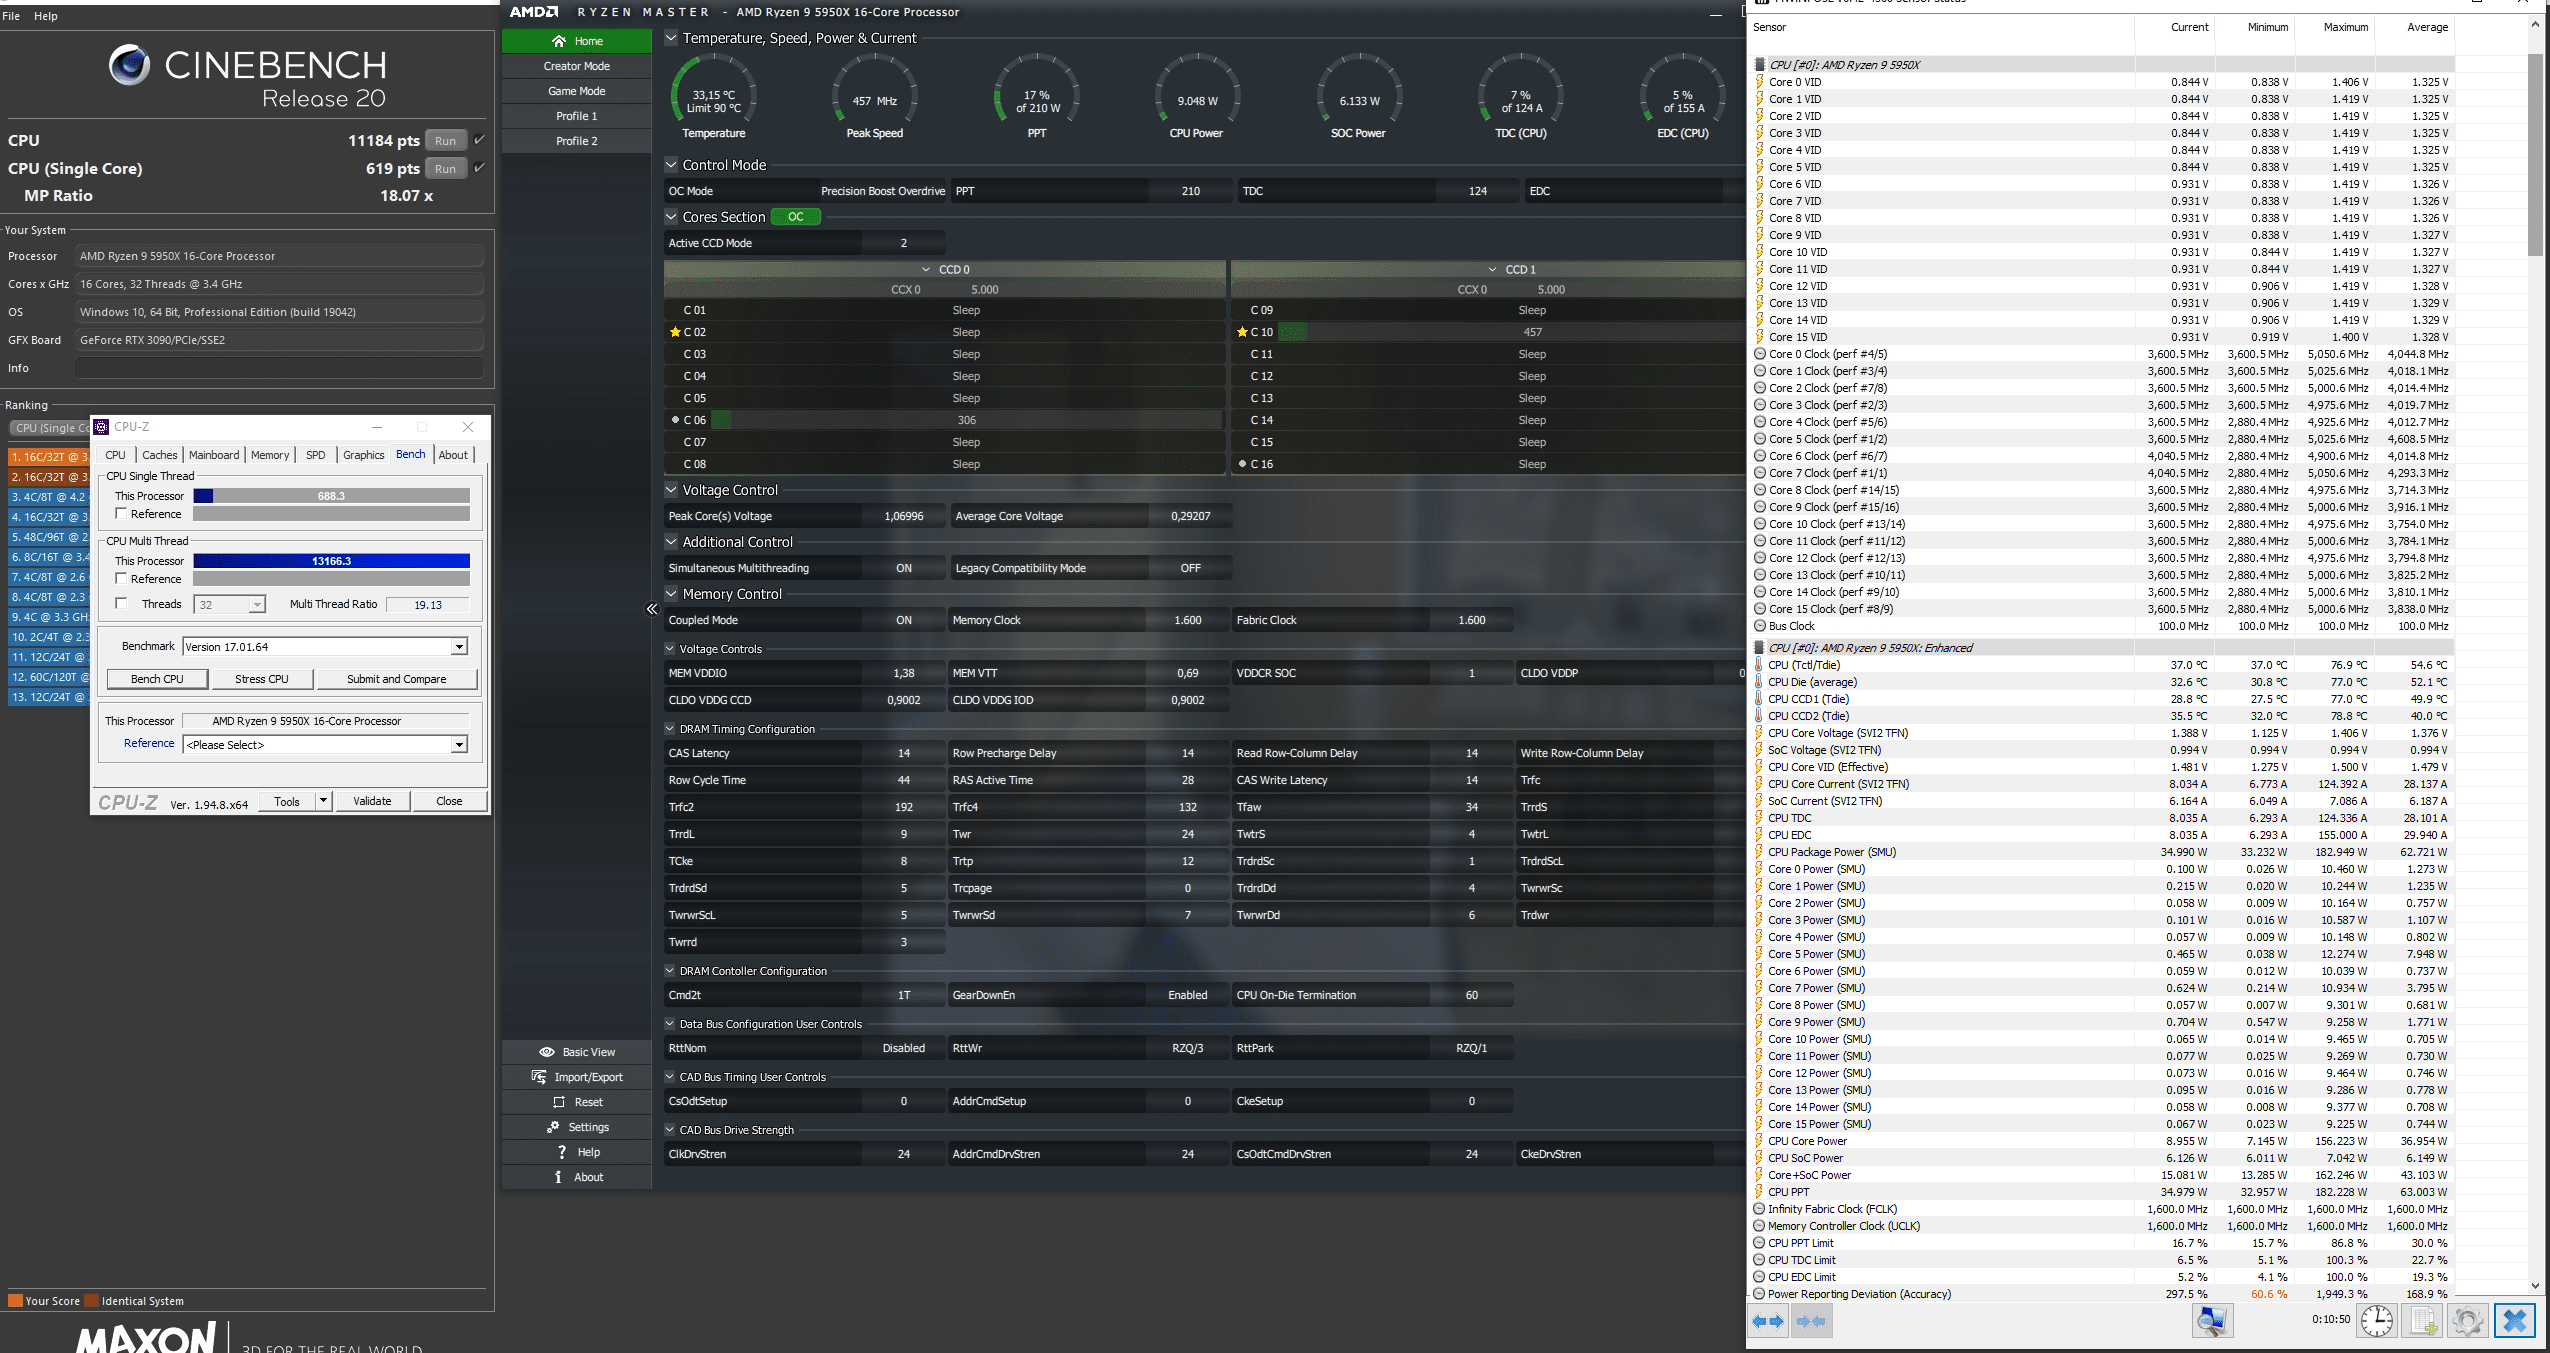Toggle checkmark next to CPU Run button

pyautogui.click(x=479, y=140)
